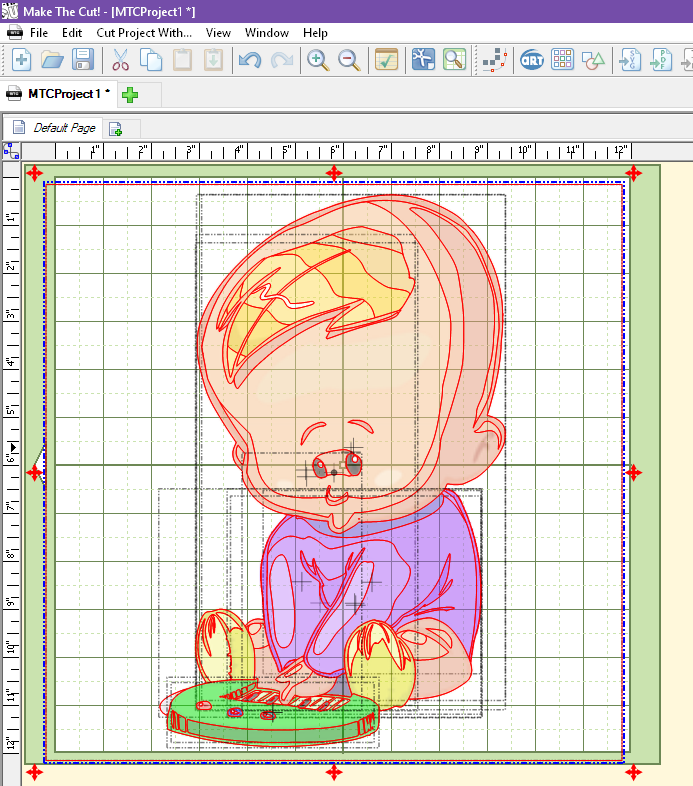Screen dimensions: 693x786
Task: Click the Copy icon in toolbar
Action: tap(151, 60)
